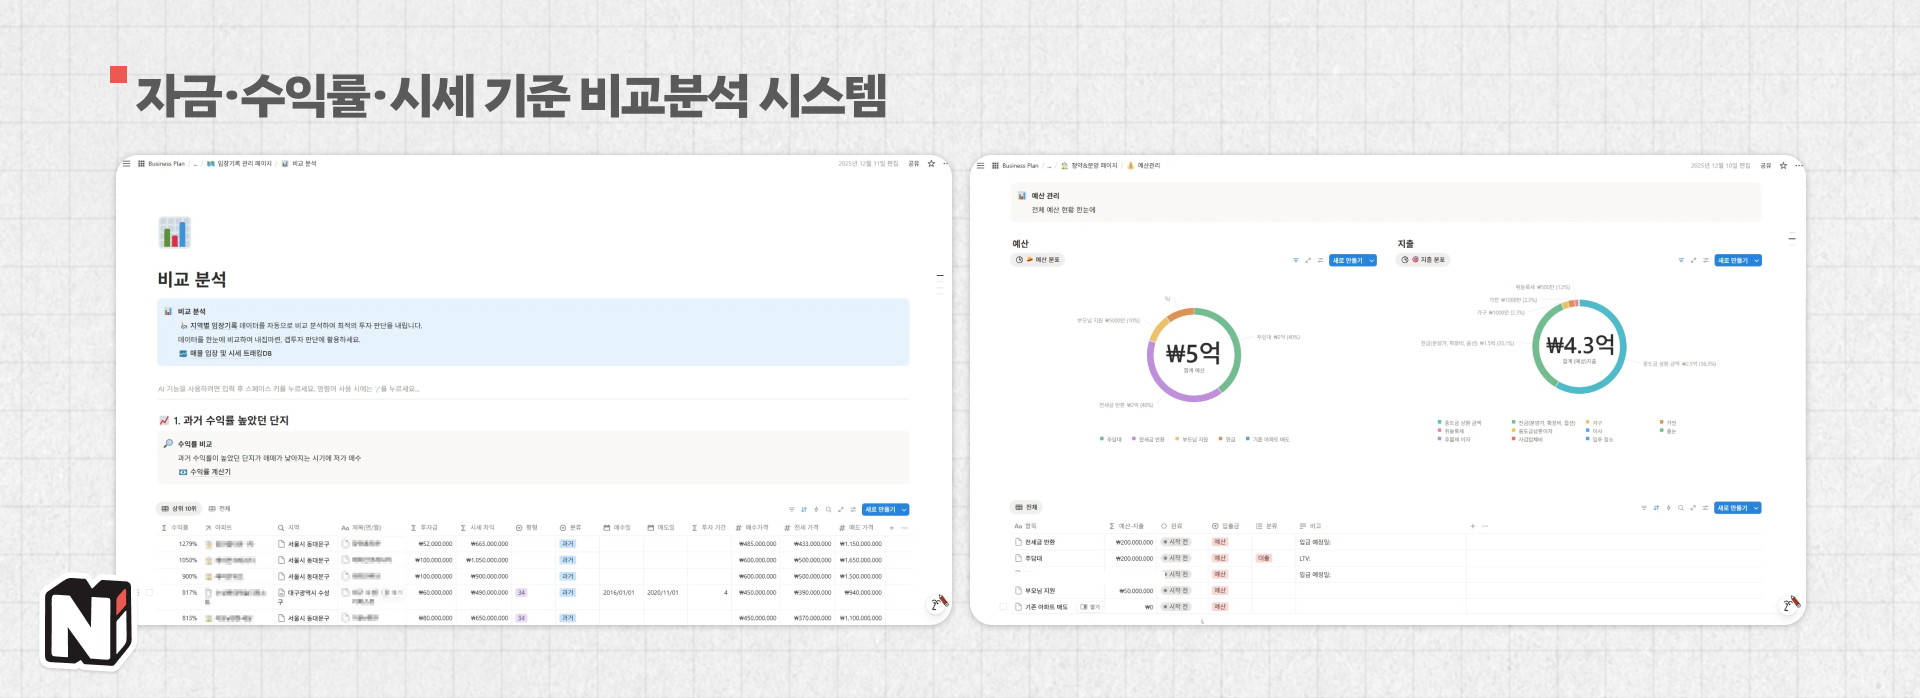This screenshot has width=1920, height=698.
Task: Open settings for 예산 분포 chart
Action: (x=1320, y=260)
